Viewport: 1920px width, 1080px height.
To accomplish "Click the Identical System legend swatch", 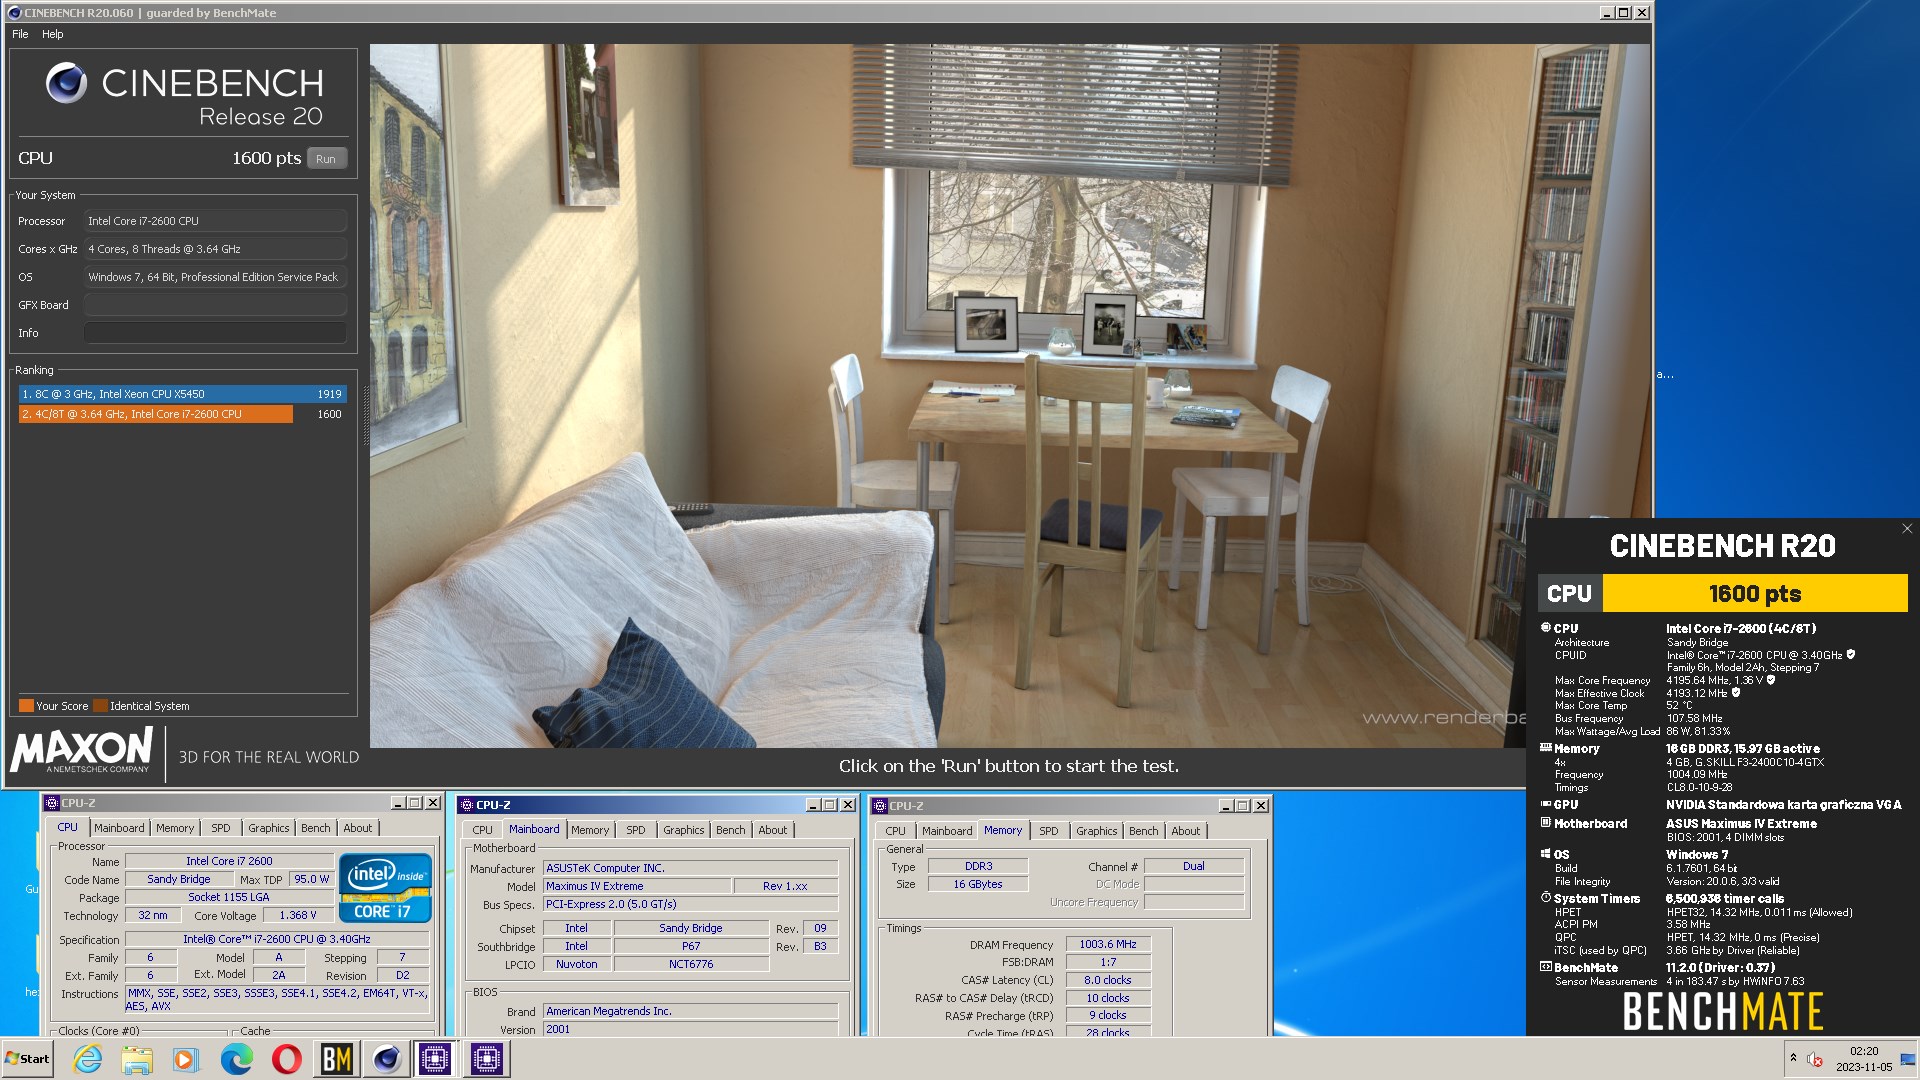I will [x=100, y=706].
